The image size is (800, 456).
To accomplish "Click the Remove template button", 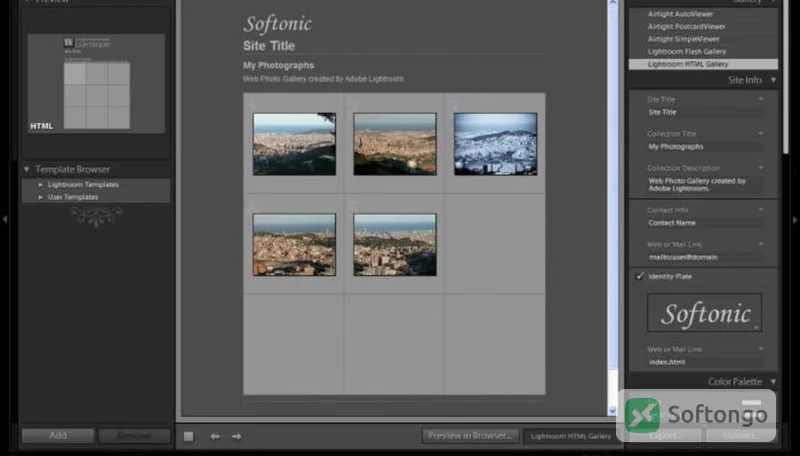I will (x=134, y=436).
